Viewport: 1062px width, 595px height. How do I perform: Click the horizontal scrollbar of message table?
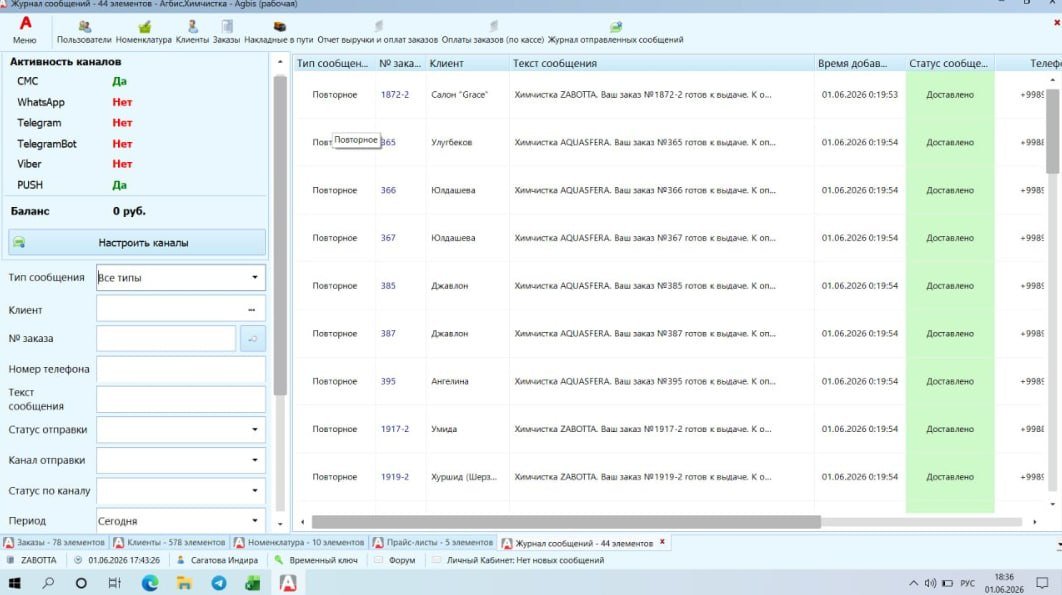[566, 522]
